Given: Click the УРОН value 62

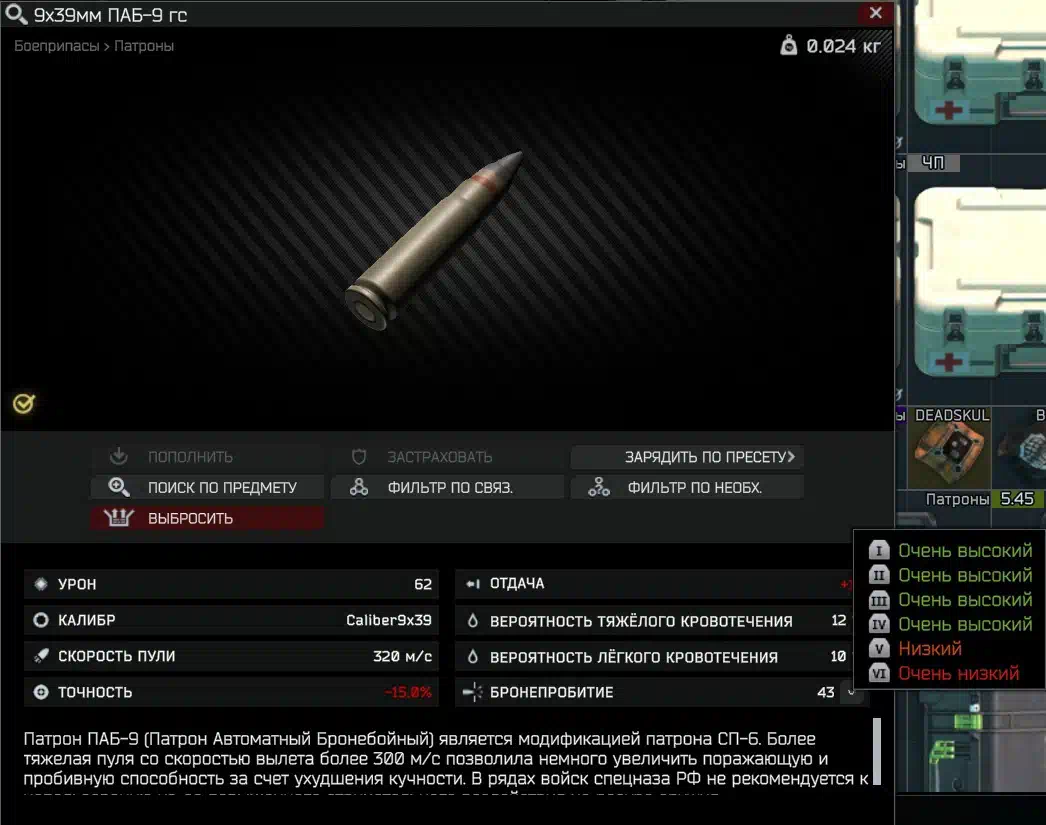Looking at the screenshot, I should (423, 584).
